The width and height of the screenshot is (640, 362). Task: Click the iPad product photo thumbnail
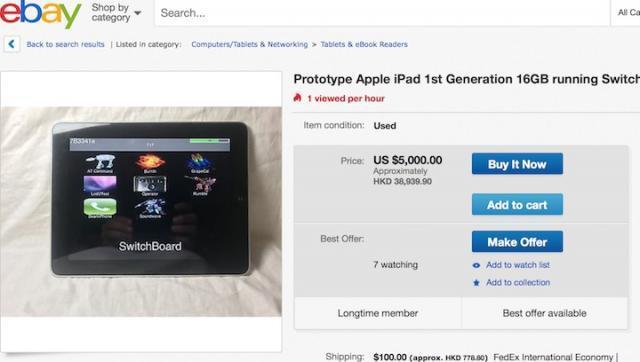pyautogui.click(x=141, y=211)
